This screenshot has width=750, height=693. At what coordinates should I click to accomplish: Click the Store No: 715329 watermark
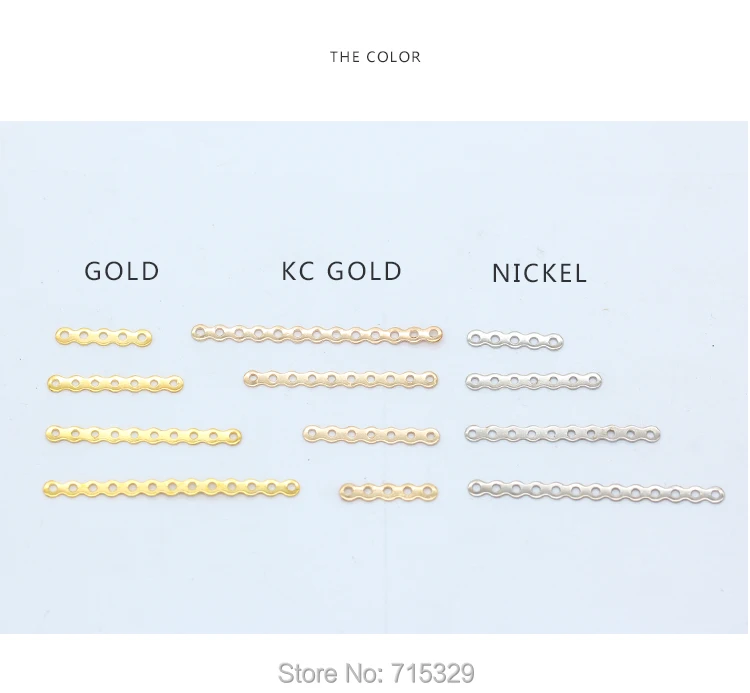(376, 673)
